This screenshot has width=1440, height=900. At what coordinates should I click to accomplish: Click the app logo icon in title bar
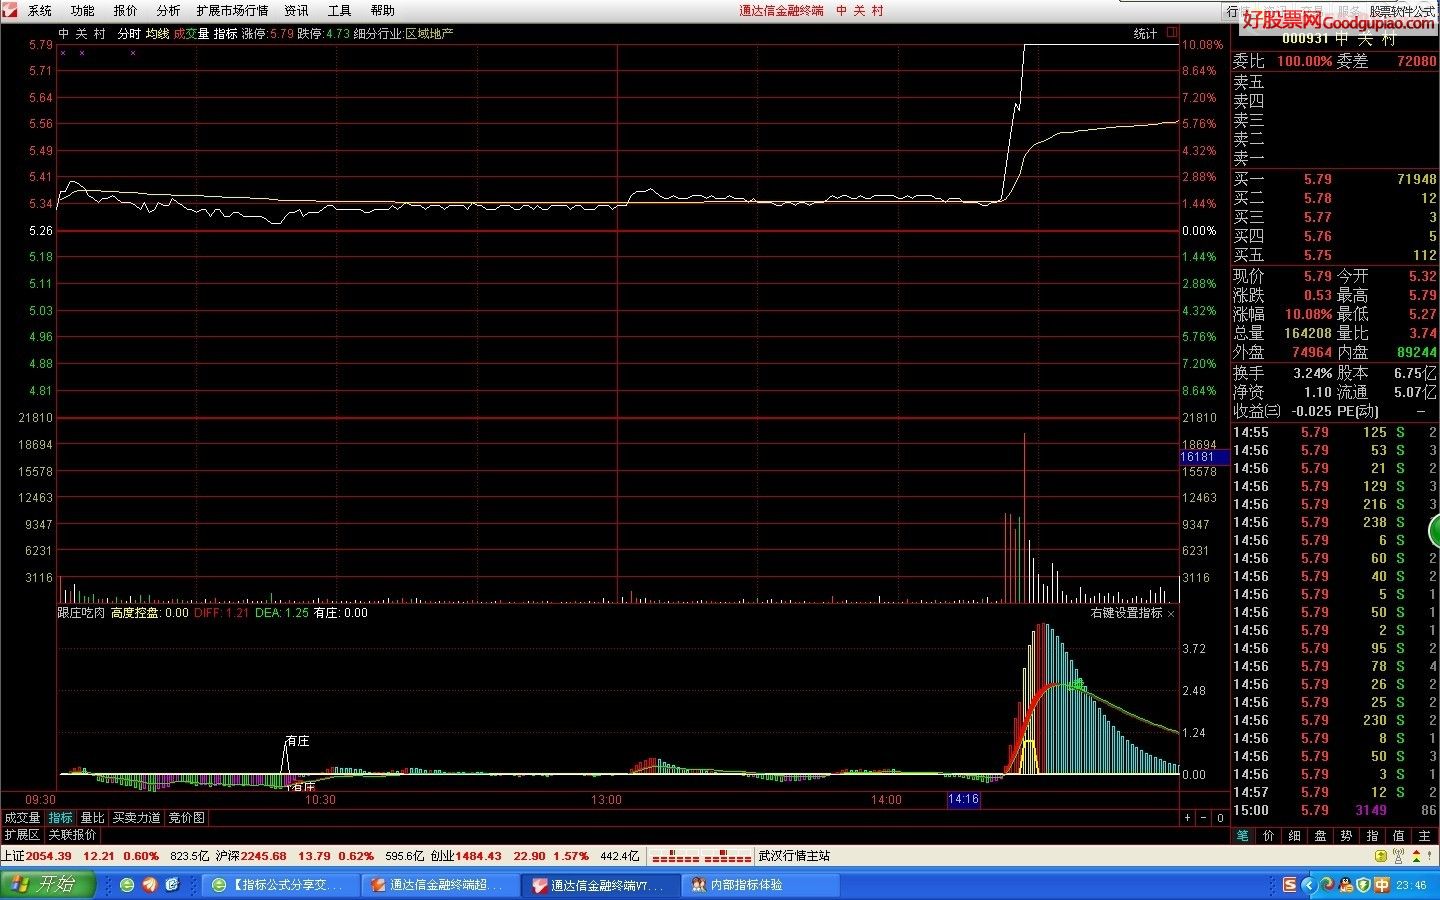(10, 10)
